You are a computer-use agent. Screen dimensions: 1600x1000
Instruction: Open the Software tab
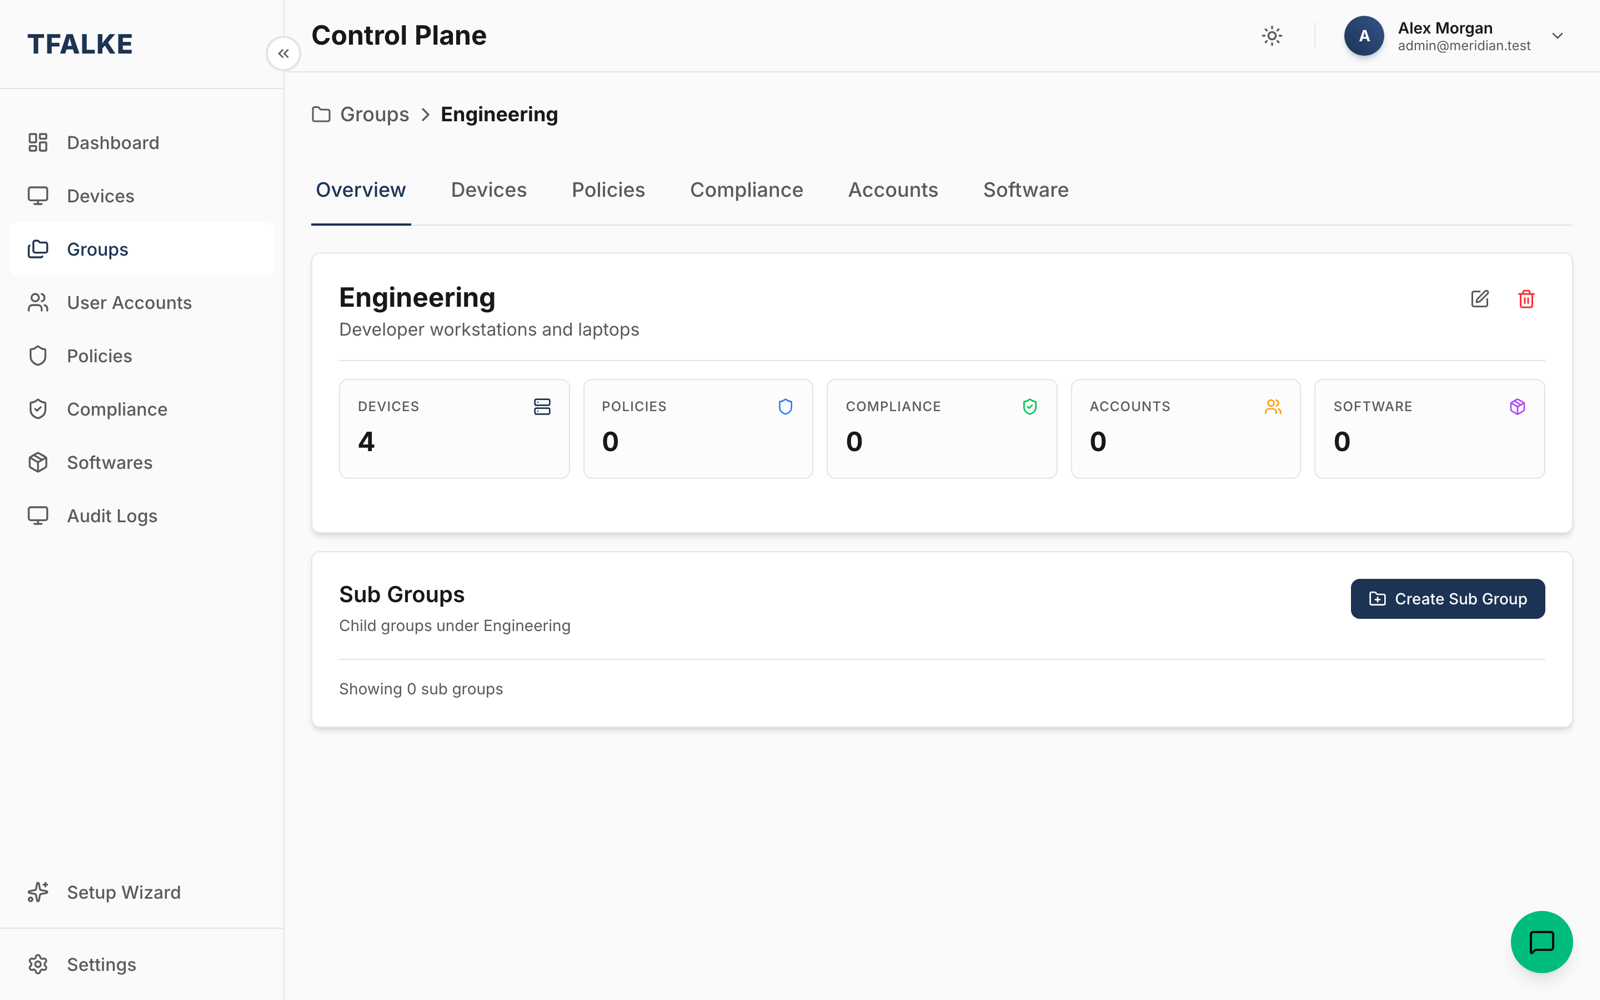(x=1026, y=190)
